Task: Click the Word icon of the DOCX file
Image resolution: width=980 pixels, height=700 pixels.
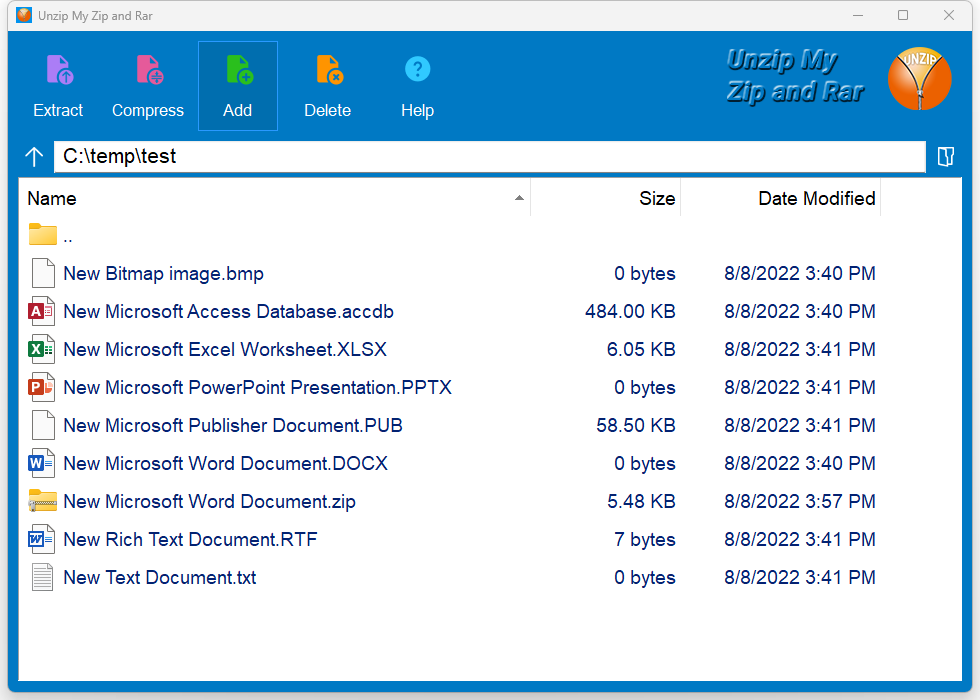Action: point(41,464)
